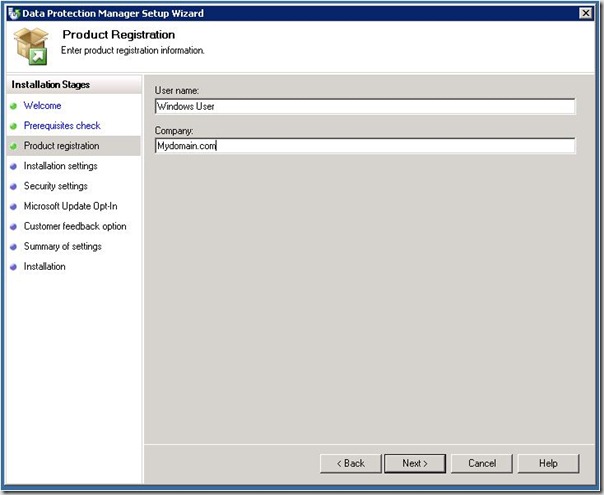604x495 pixels.
Task: Open Help for the wizard
Action: (548, 463)
